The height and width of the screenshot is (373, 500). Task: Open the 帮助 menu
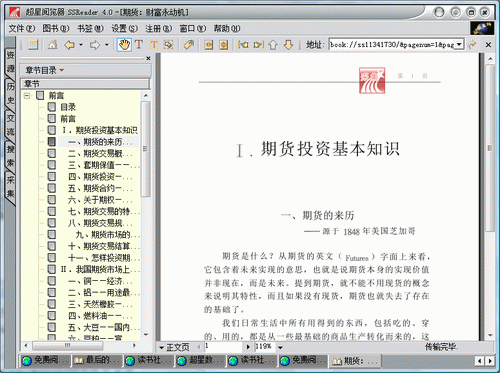click(227, 29)
